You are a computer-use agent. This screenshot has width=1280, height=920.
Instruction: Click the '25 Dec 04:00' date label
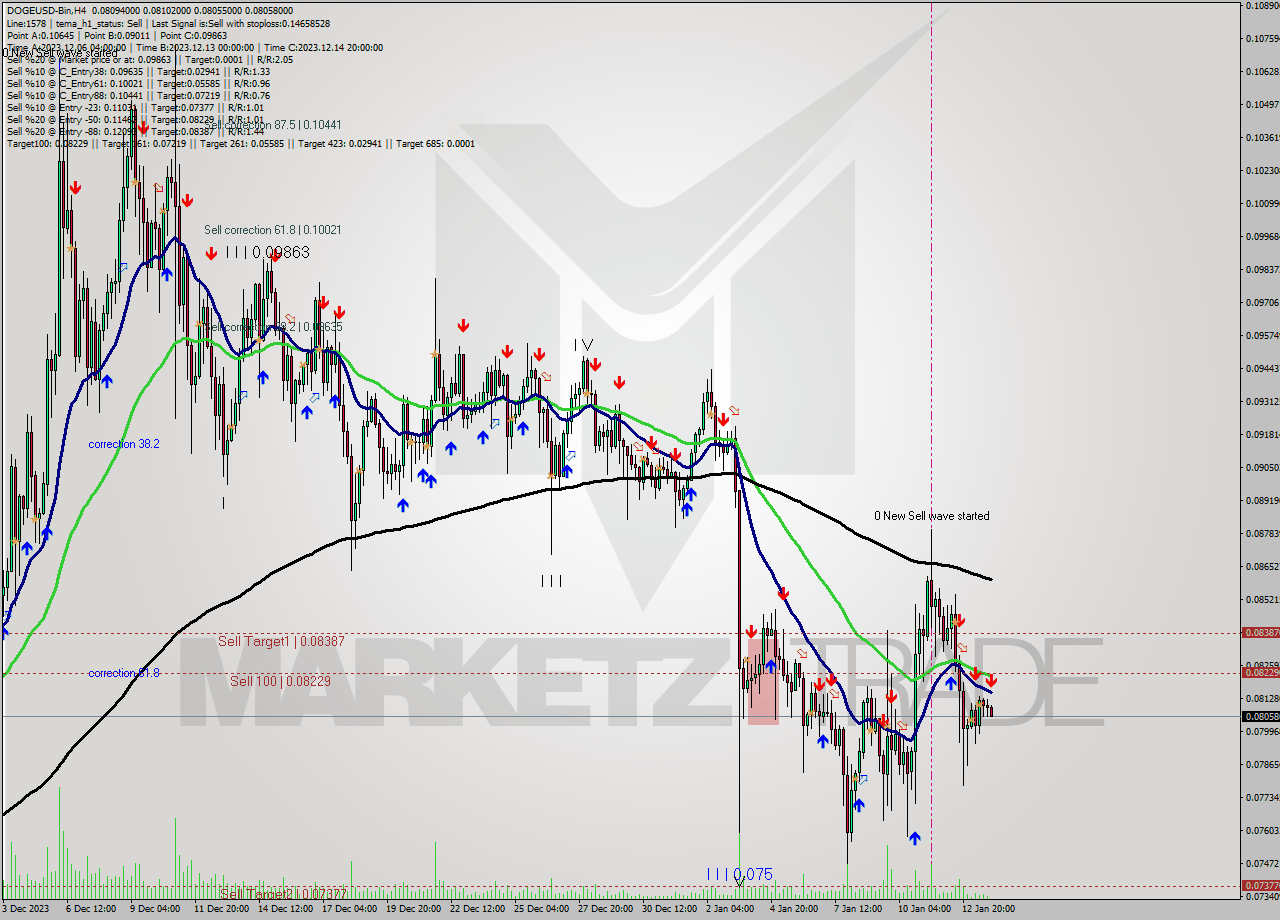tap(542, 910)
